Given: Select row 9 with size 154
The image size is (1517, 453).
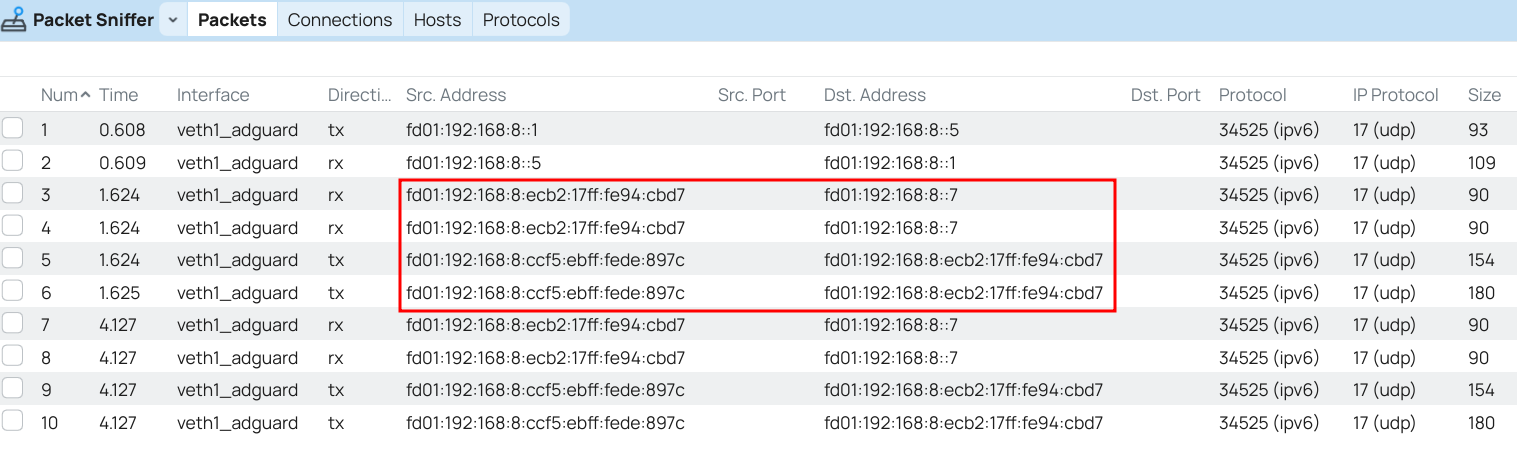Looking at the screenshot, I should 758,390.
